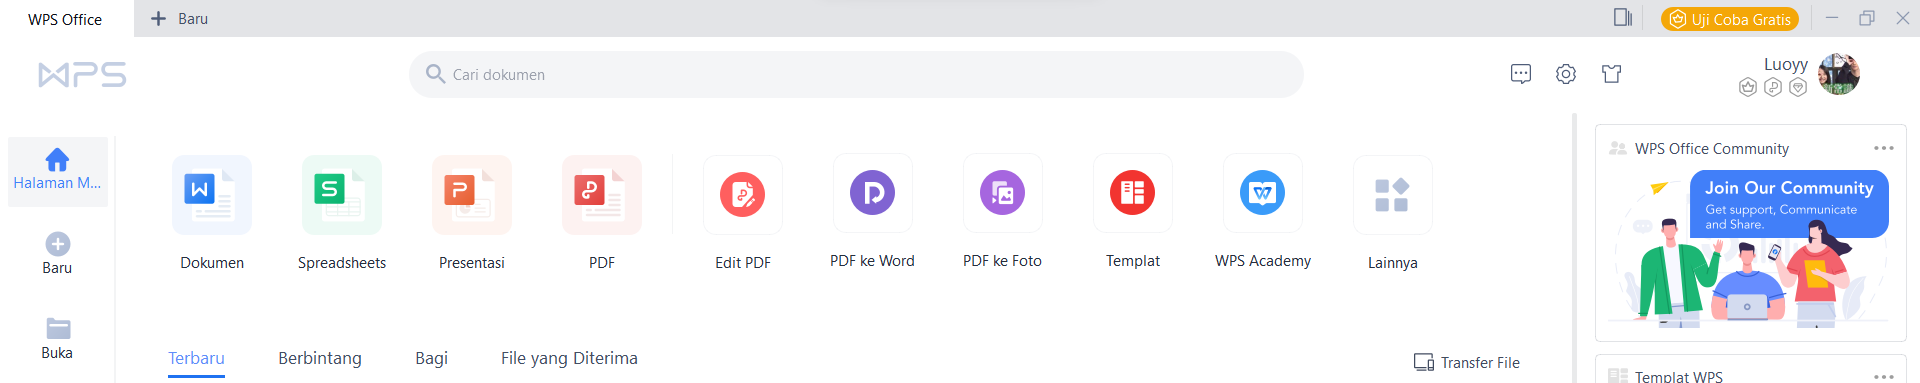Show more apps via Lainnya
The image size is (1920, 383).
click(x=1392, y=195)
